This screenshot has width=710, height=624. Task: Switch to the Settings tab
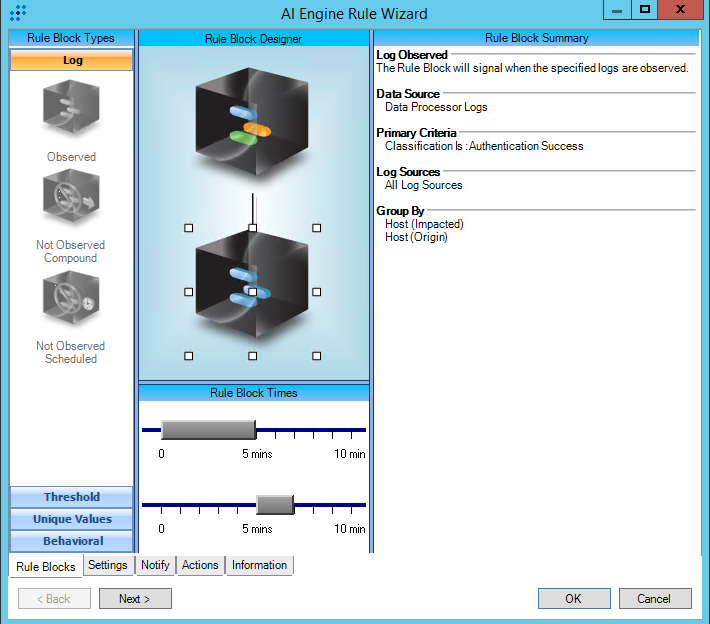(x=107, y=565)
